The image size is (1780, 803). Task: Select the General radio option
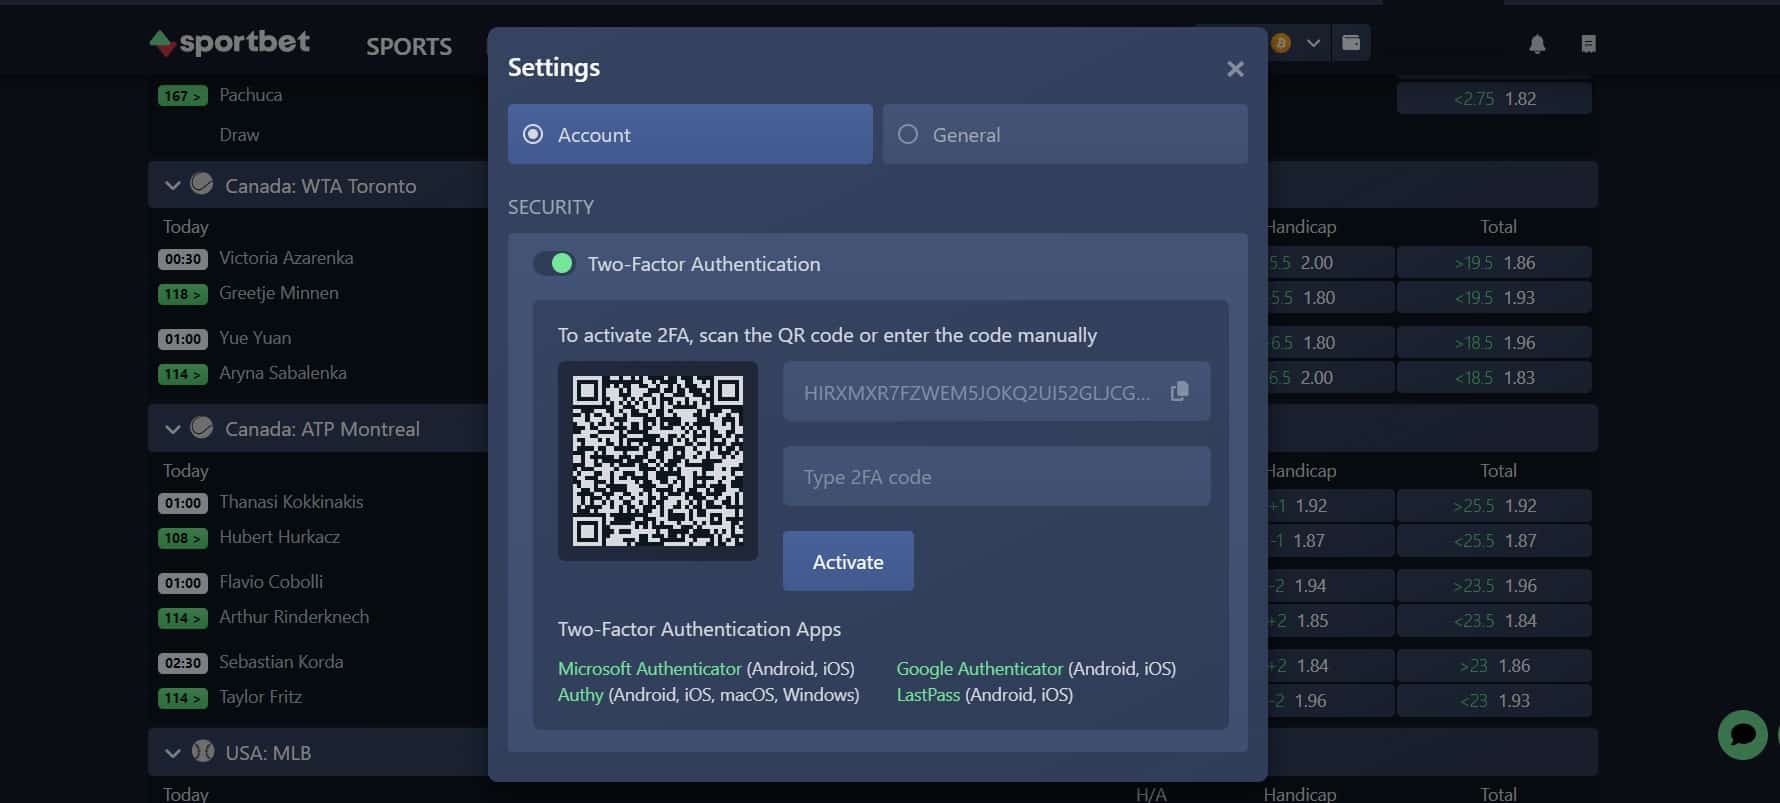click(x=1065, y=134)
